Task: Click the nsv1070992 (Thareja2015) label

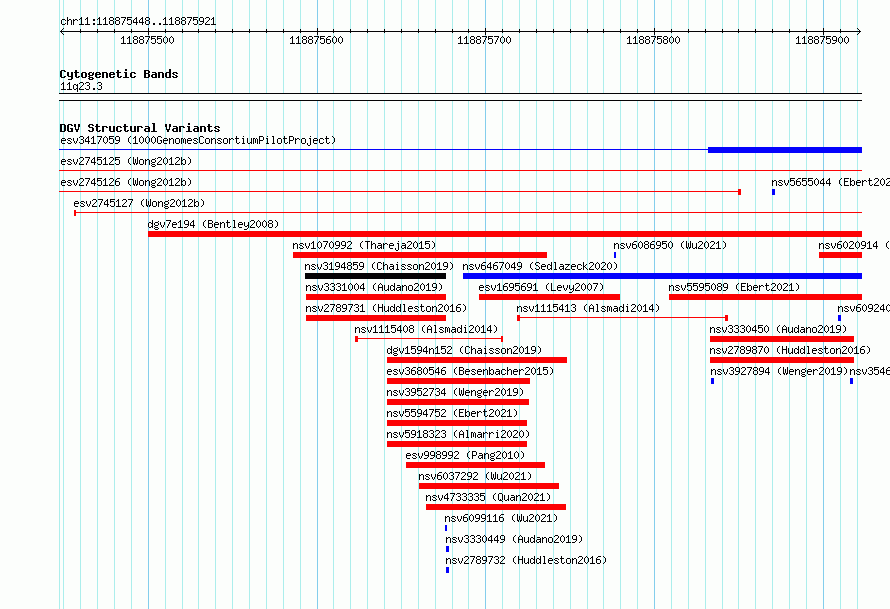Action: tap(364, 245)
